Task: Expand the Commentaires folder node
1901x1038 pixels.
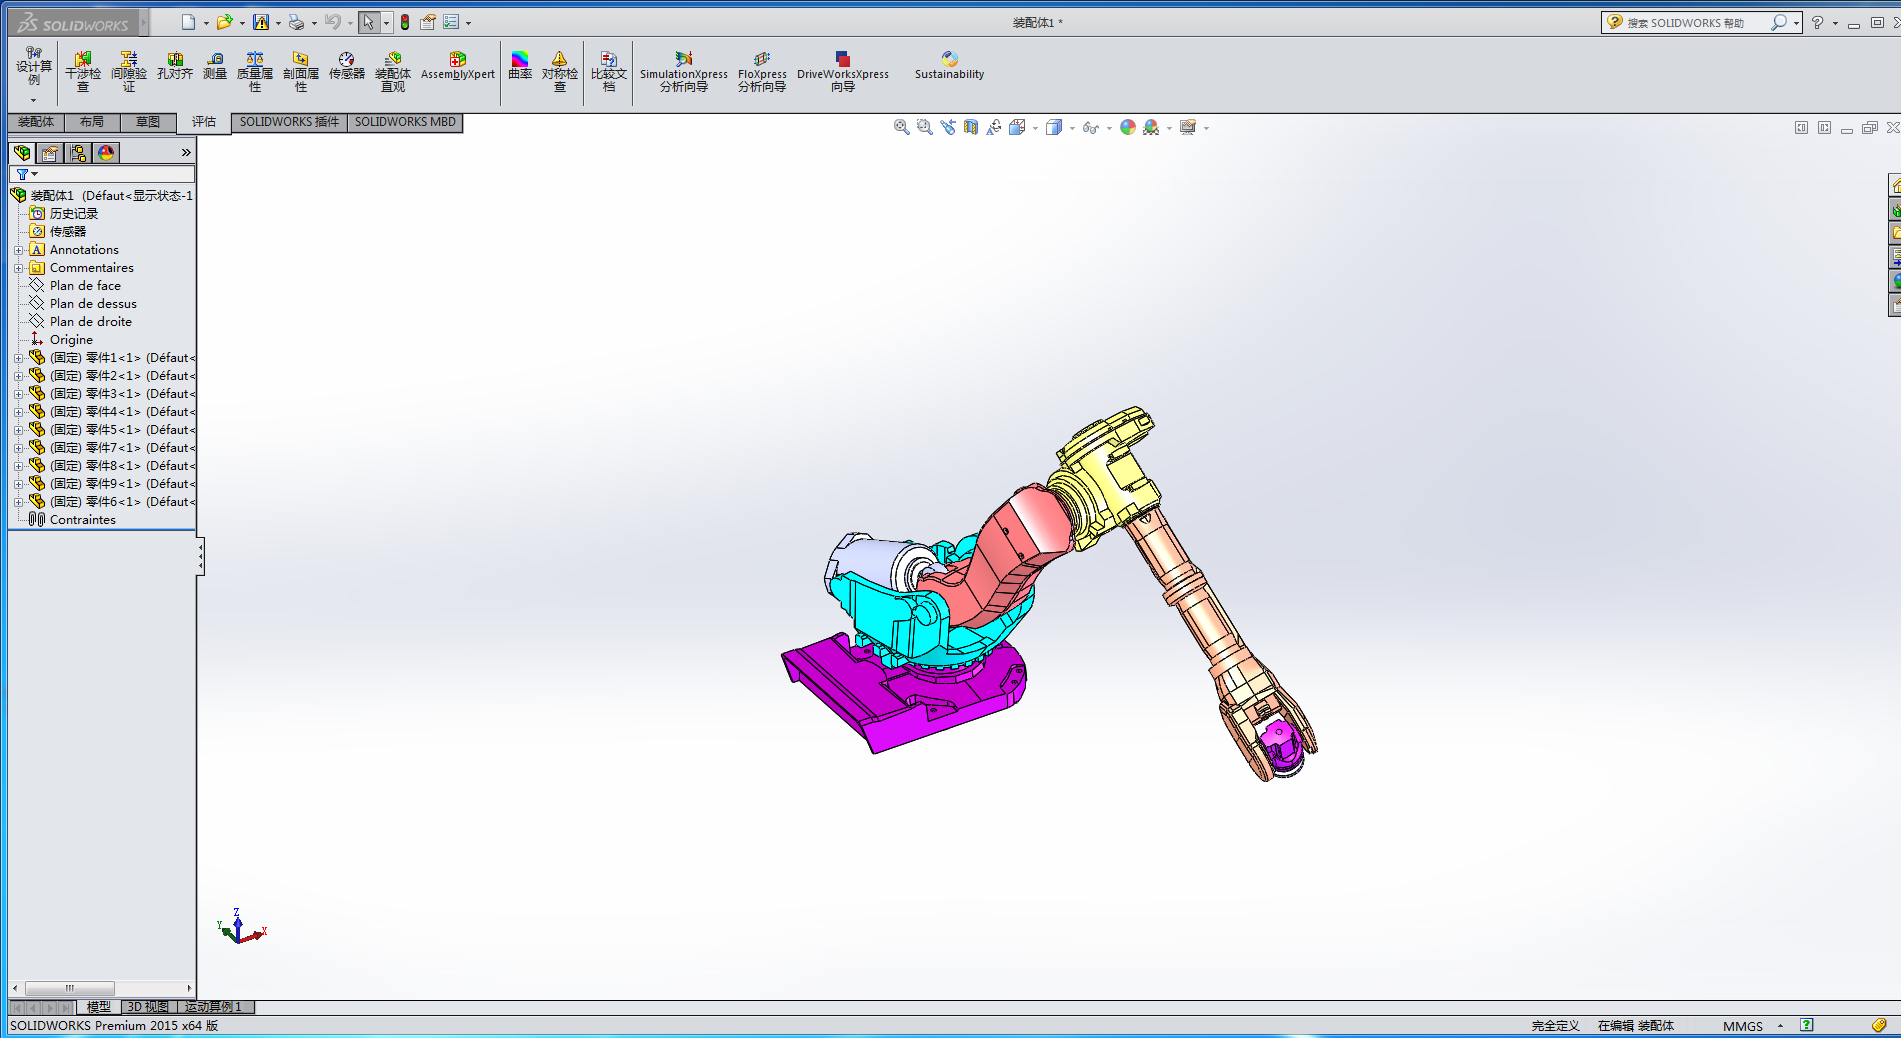Action: click(18, 268)
